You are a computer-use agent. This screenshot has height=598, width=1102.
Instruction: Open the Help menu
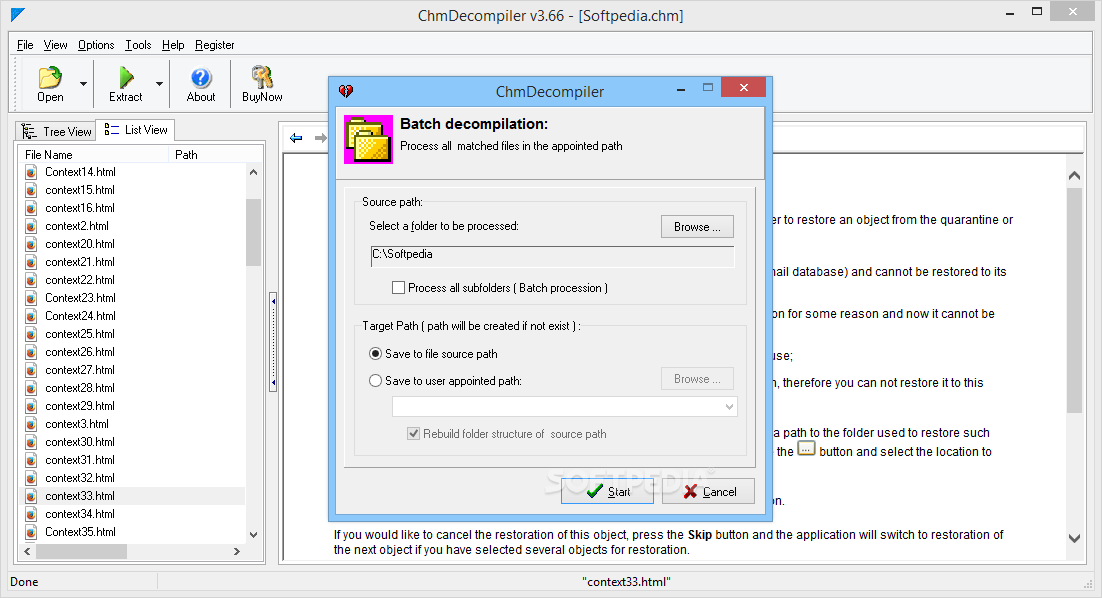[x=173, y=45]
